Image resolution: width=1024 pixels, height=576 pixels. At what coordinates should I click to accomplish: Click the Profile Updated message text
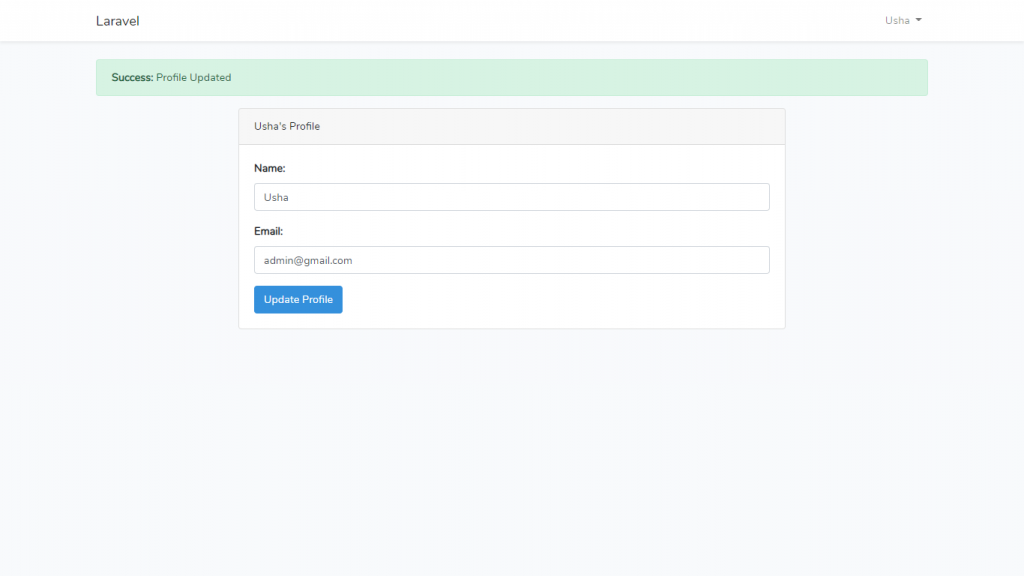coord(194,77)
